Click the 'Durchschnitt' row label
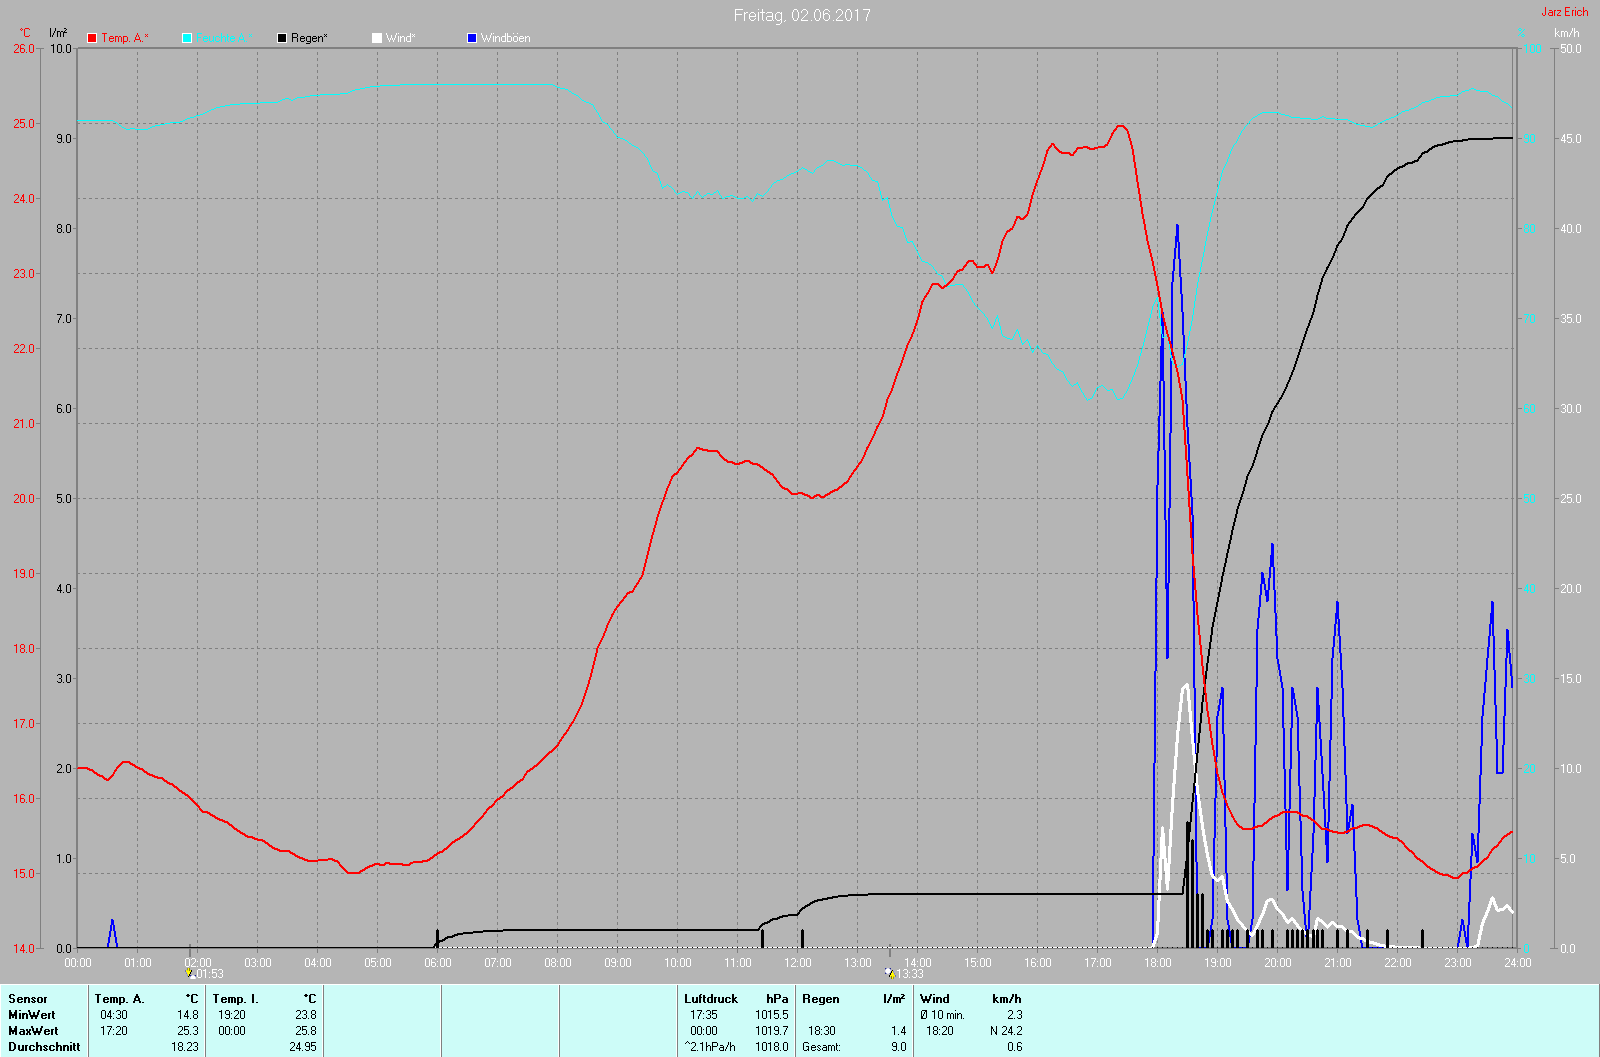This screenshot has height=1057, width=1600. (x=44, y=1047)
